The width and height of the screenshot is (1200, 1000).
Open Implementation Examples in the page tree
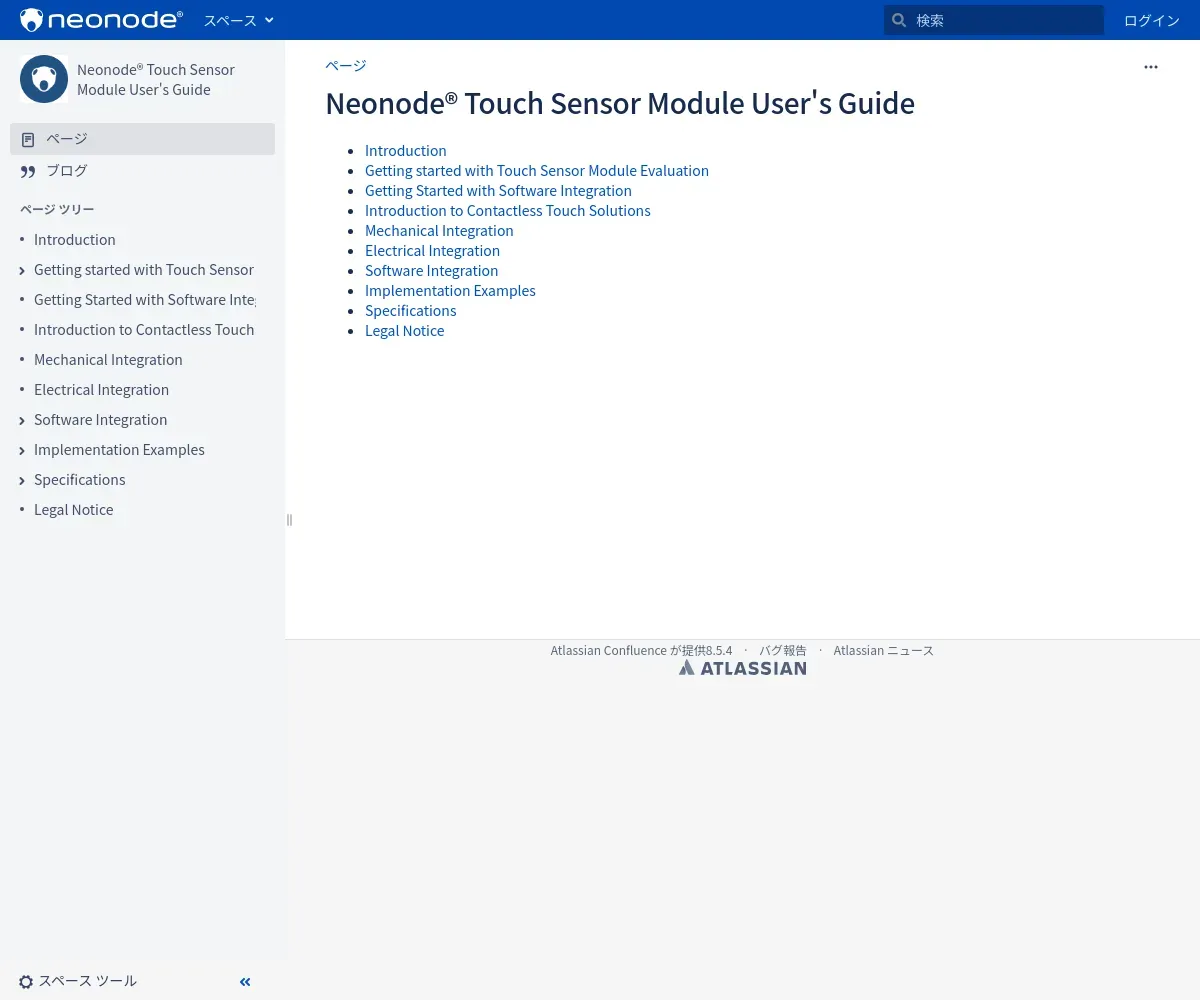119,449
